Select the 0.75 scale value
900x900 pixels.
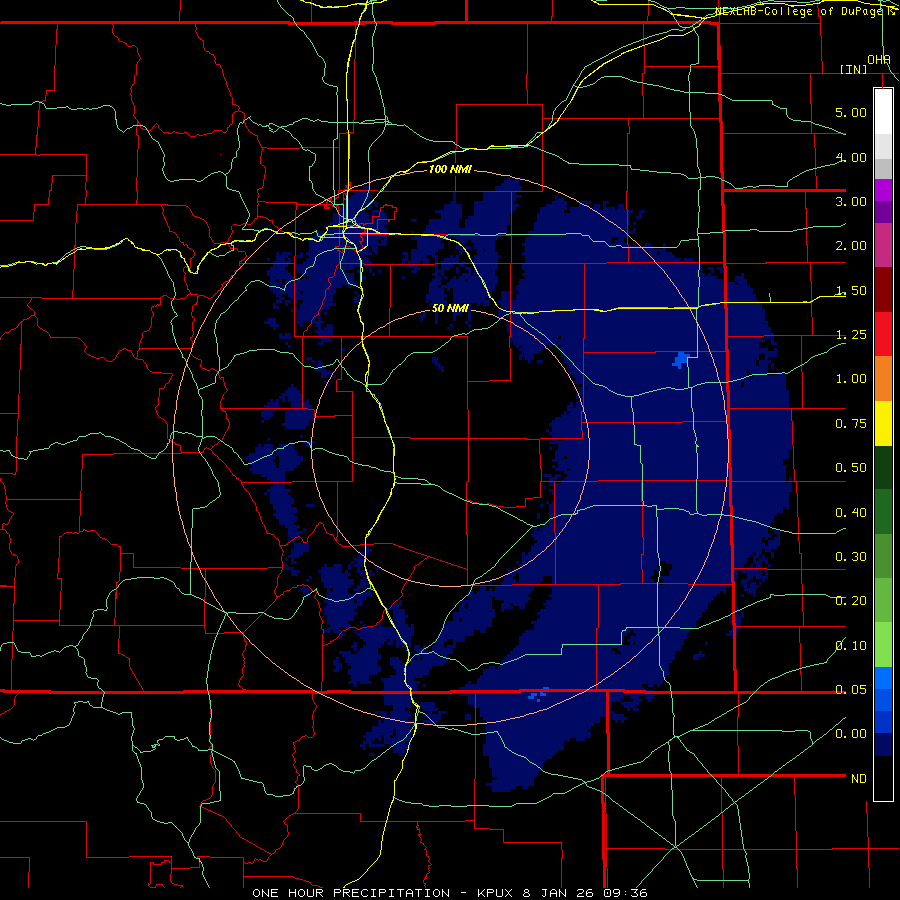[x=851, y=424]
